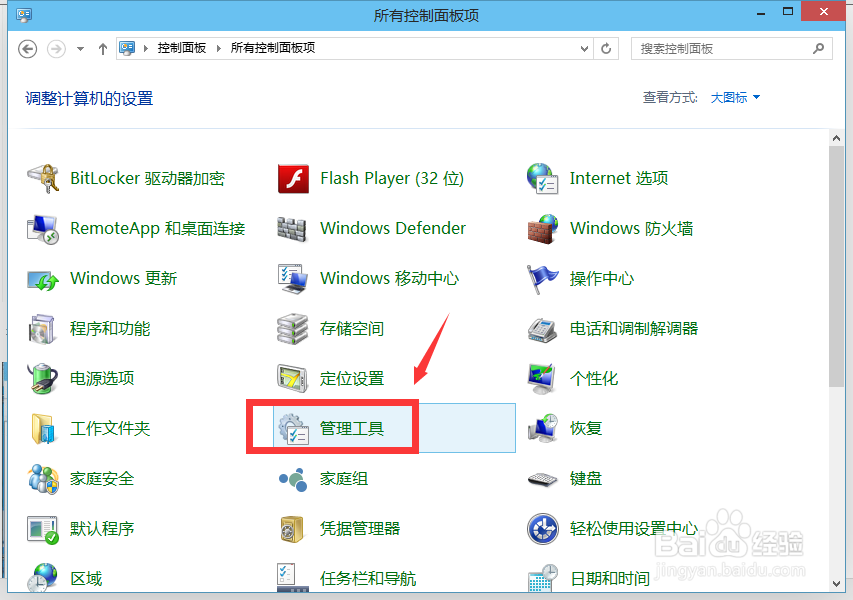
Task: Refresh the control panel view
Action: (606, 48)
